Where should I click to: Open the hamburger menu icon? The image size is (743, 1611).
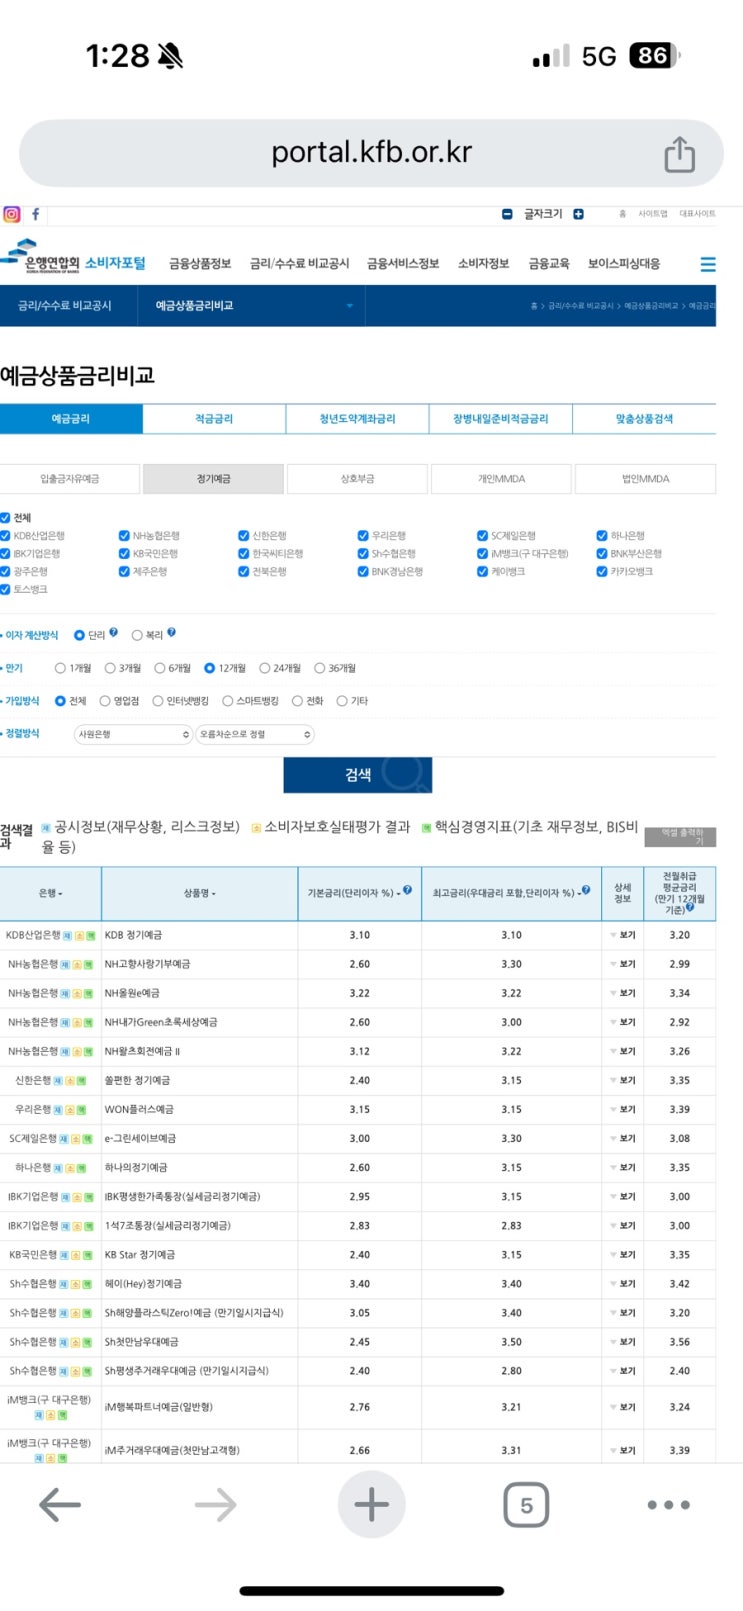point(708,264)
